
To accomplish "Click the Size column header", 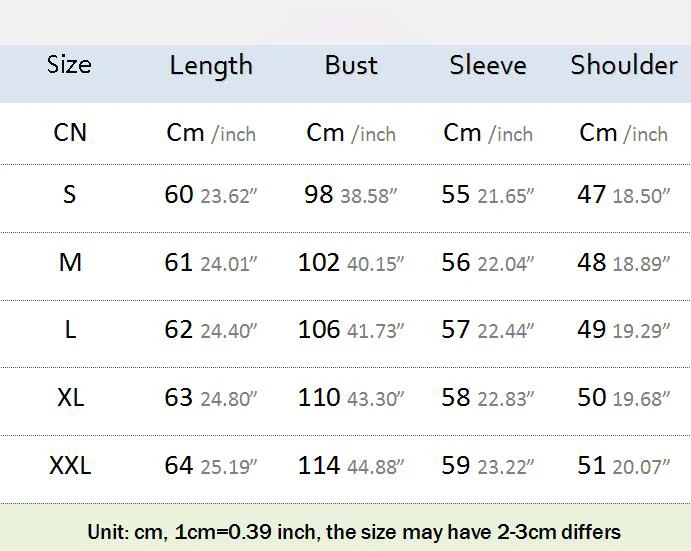I will pos(69,65).
